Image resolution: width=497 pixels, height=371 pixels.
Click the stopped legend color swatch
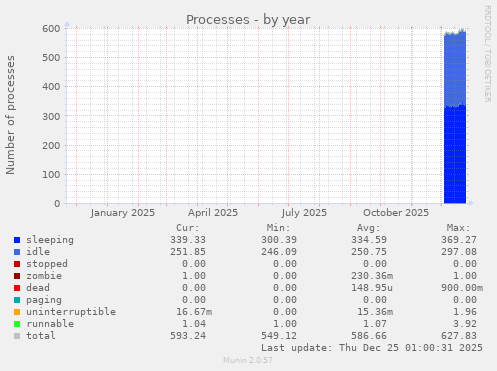click(17, 264)
